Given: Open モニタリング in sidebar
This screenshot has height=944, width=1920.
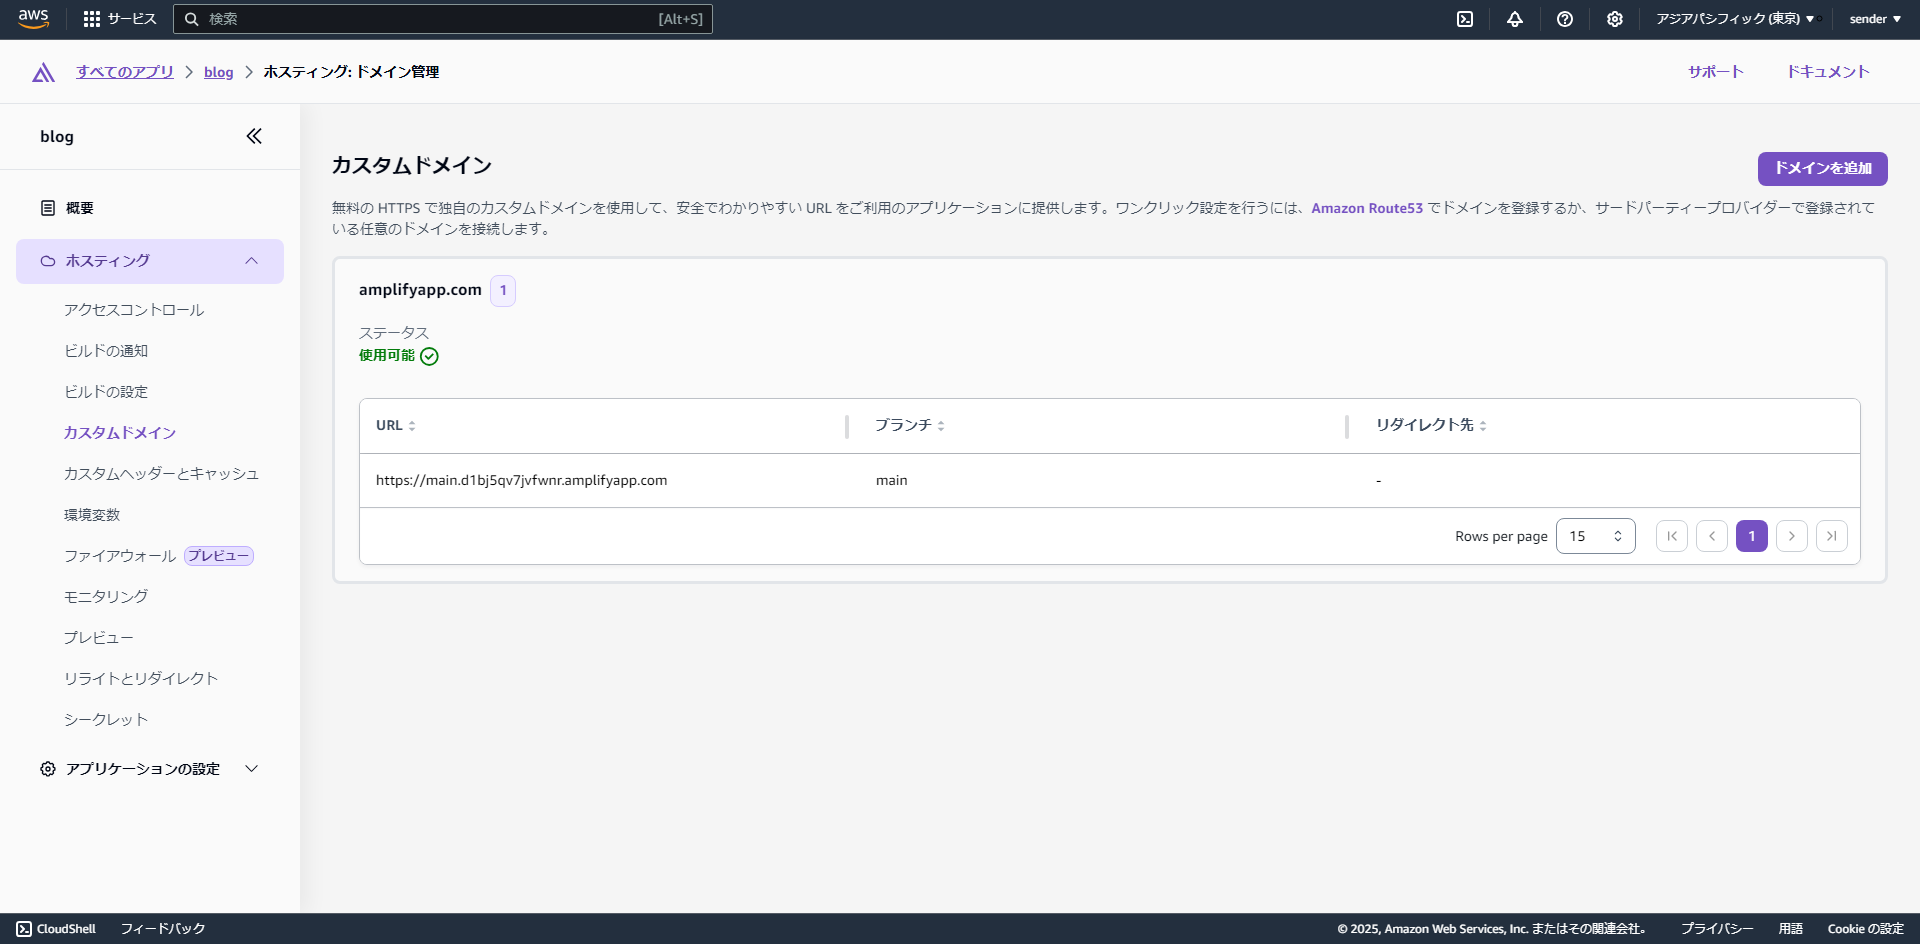Looking at the screenshot, I should [x=106, y=597].
